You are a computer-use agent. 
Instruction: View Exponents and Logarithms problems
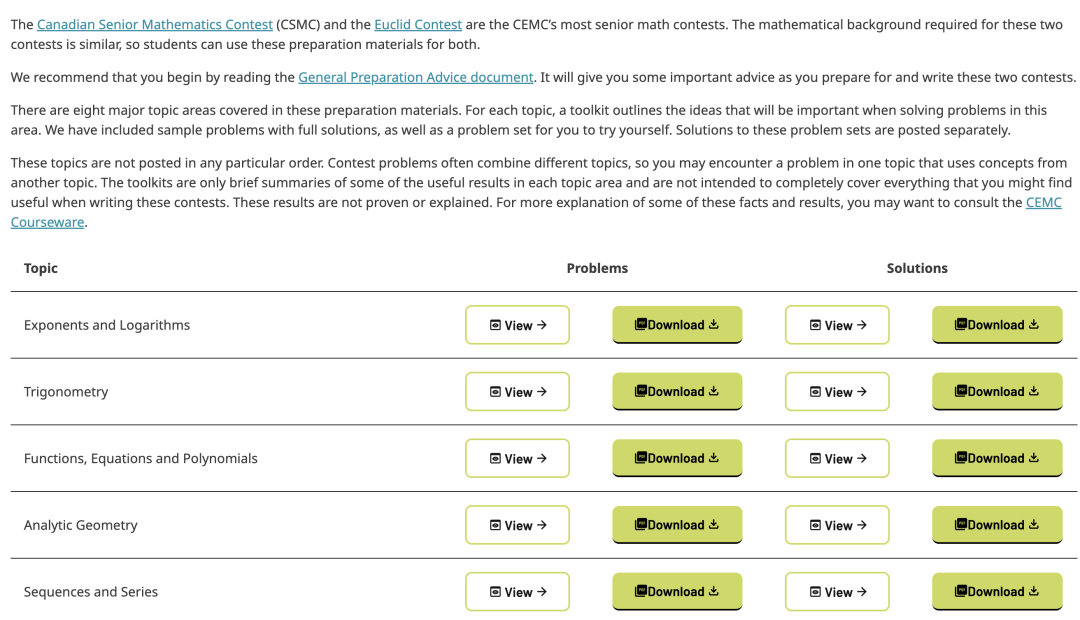pyautogui.click(x=517, y=325)
